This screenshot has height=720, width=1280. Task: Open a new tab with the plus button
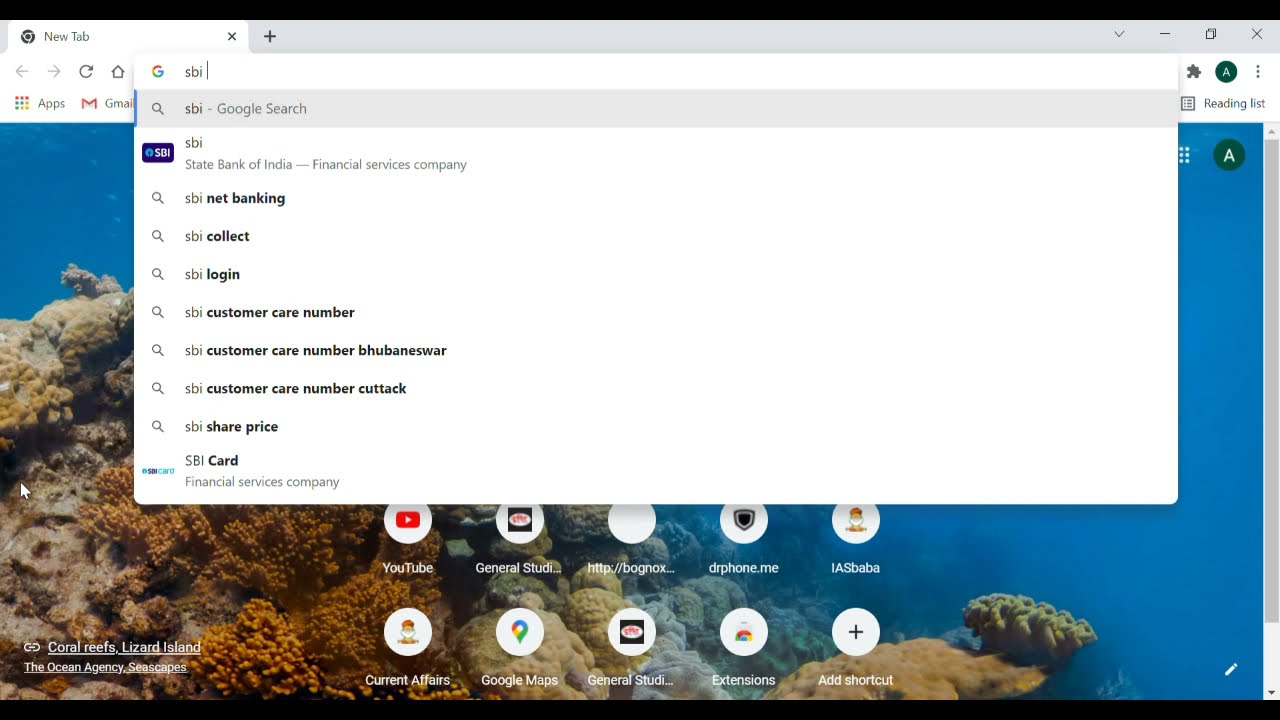pos(270,36)
